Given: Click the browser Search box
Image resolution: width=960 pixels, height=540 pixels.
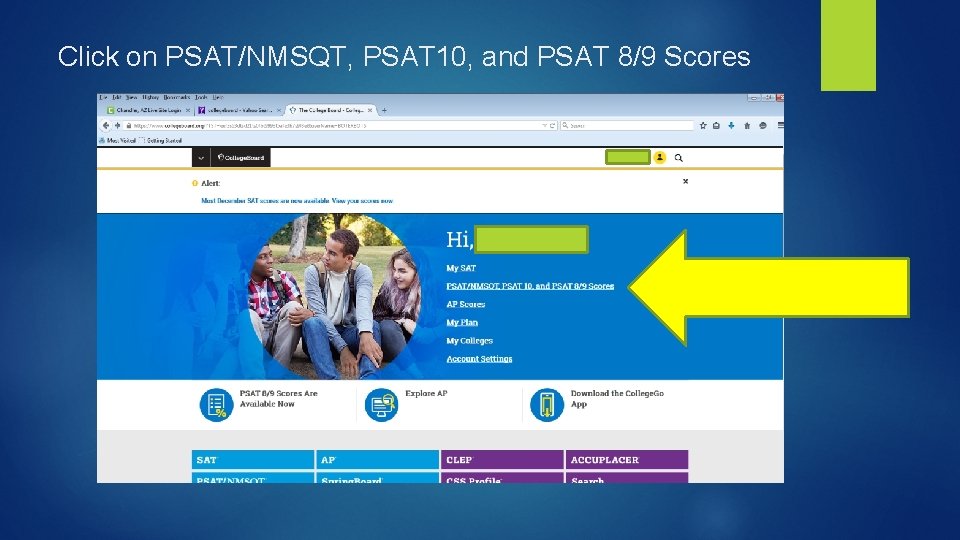Looking at the screenshot, I should 627,126.
